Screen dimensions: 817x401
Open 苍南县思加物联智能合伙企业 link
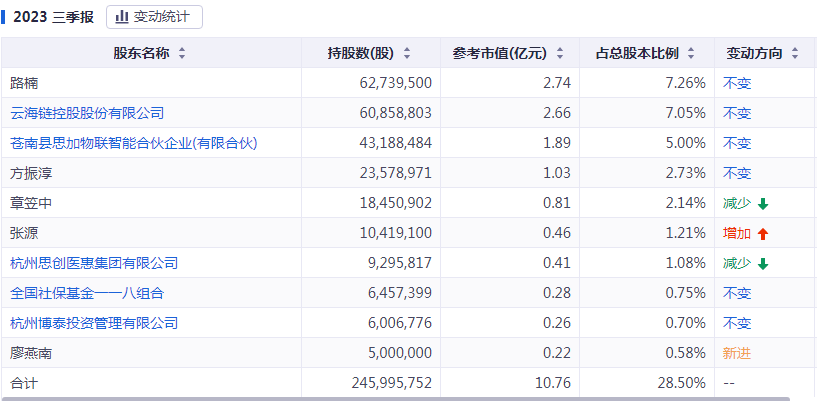click(x=134, y=143)
